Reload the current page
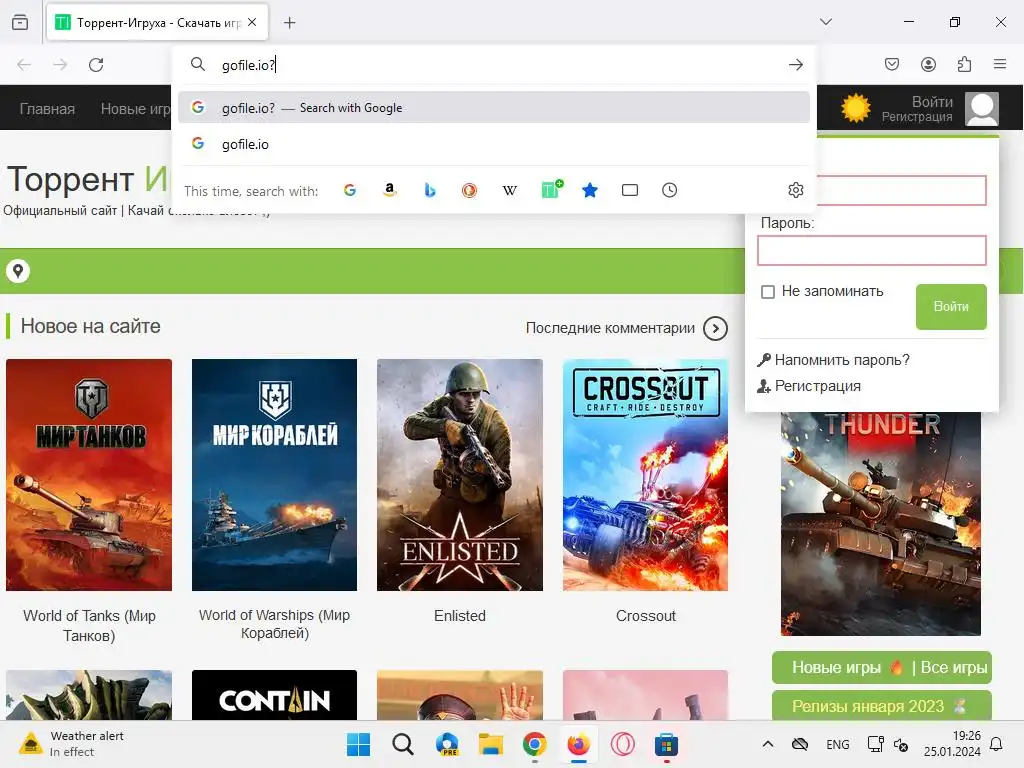The image size is (1024, 768). [96, 65]
